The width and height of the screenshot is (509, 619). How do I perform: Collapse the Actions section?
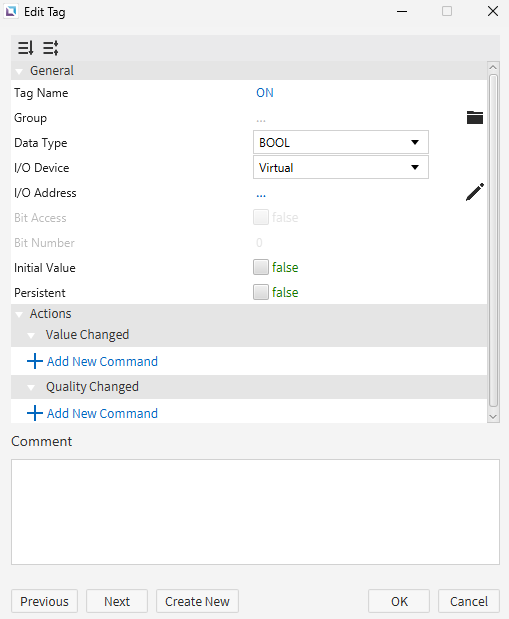click(19, 315)
